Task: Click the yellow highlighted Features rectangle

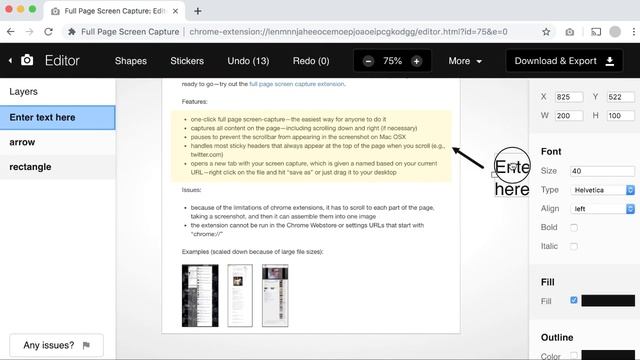Action: pos(311,146)
